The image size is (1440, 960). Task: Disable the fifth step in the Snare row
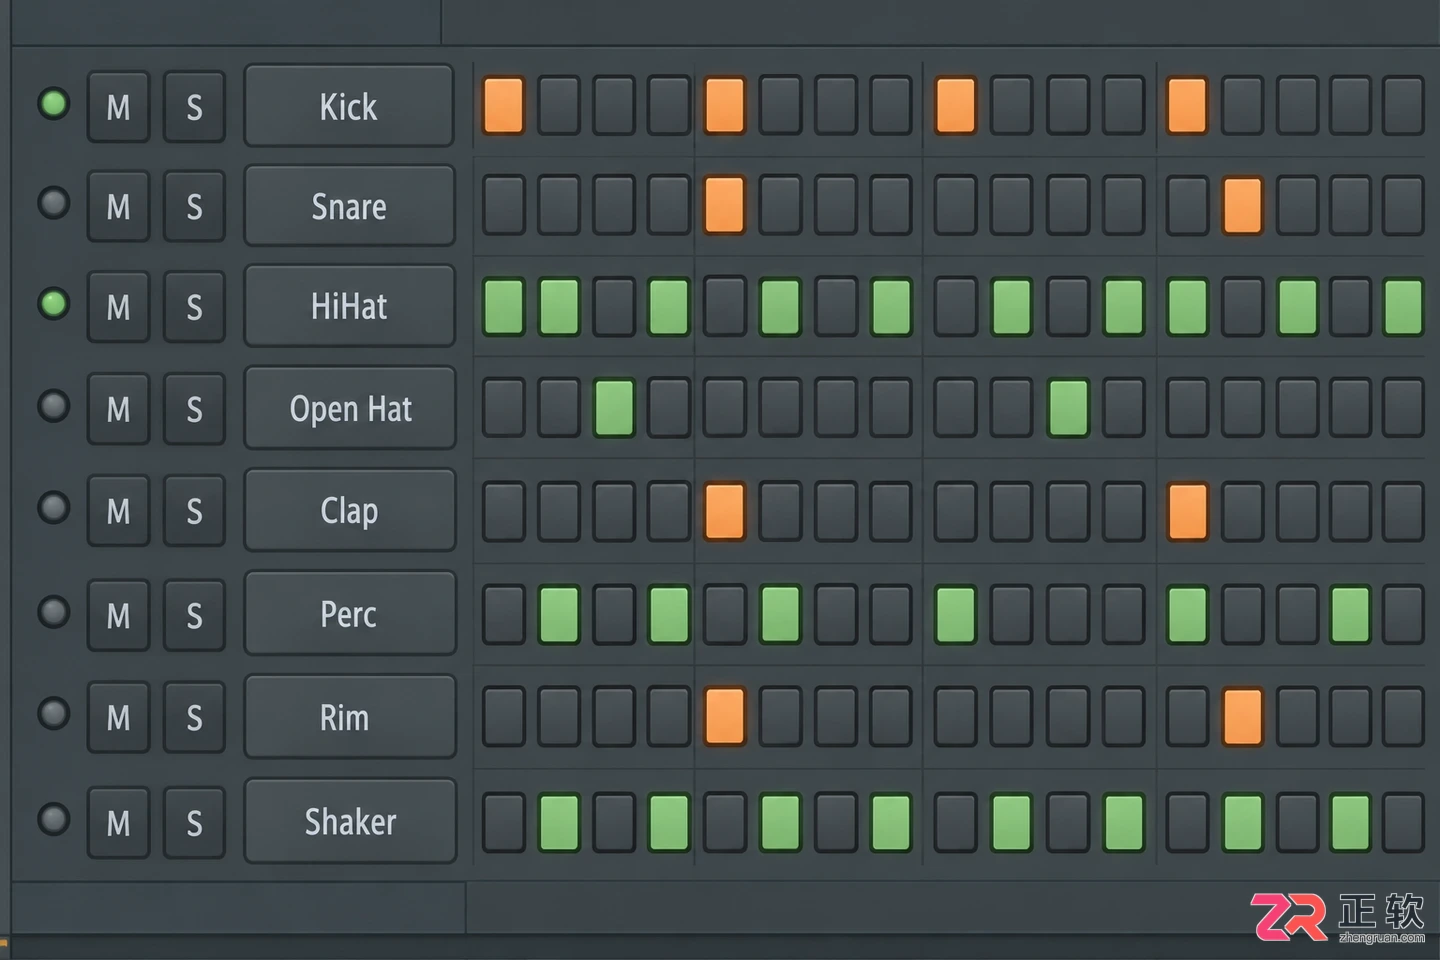coord(724,205)
